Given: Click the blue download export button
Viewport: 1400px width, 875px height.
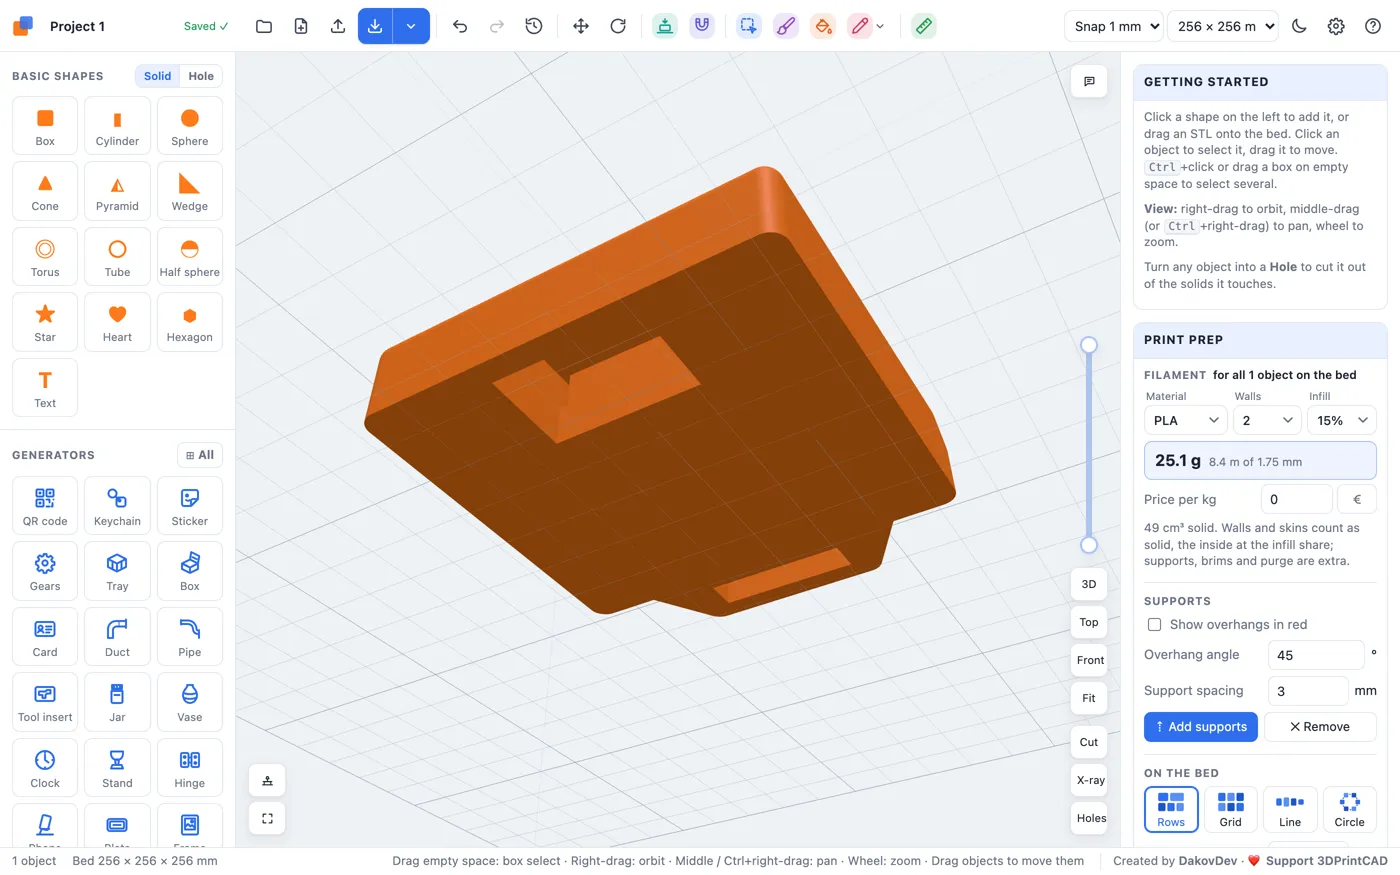Looking at the screenshot, I should 375,26.
